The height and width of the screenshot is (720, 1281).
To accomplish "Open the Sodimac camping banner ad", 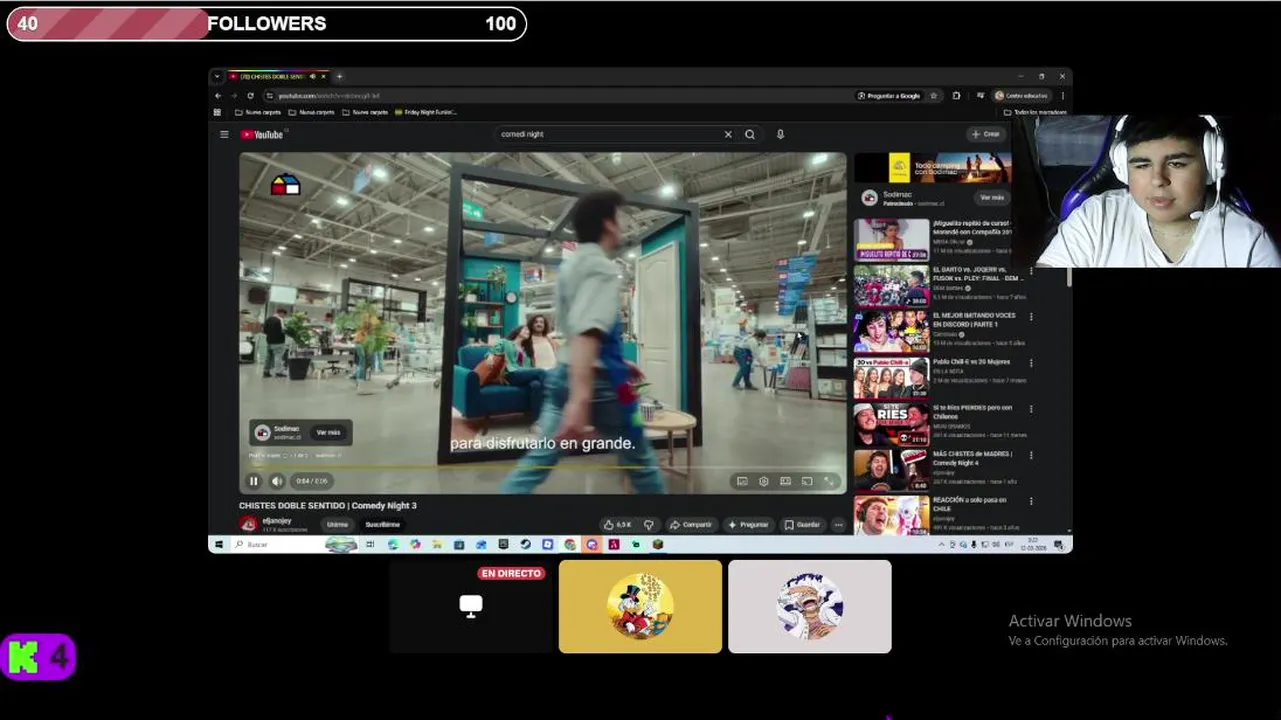I will click(x=933, y=167).
